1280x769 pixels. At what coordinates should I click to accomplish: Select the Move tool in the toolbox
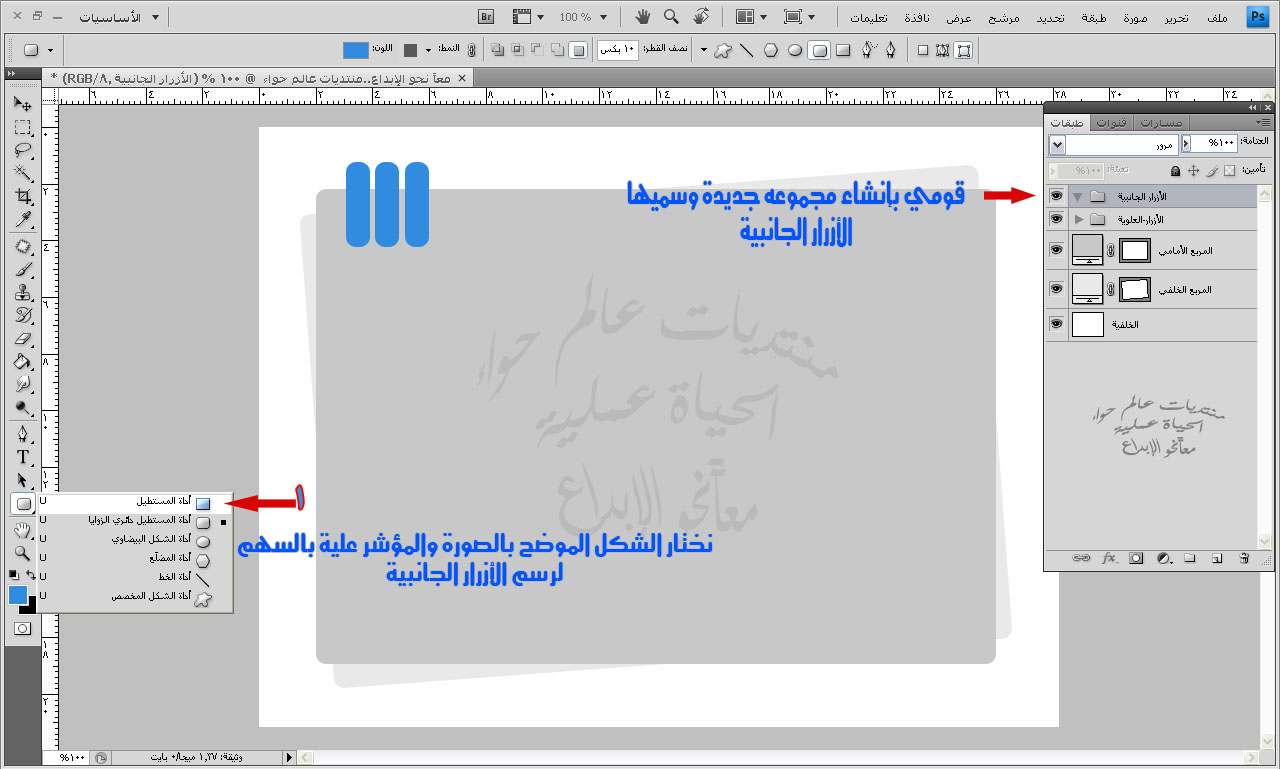point(22,104)
